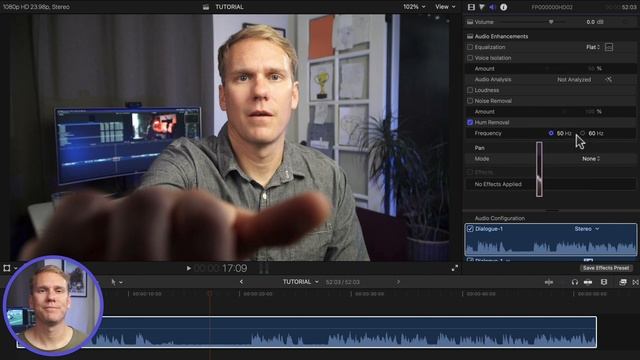Click the 'Audio Configuration' heading
The width and height of the screenshot is (640, 360).
[500, 218]
